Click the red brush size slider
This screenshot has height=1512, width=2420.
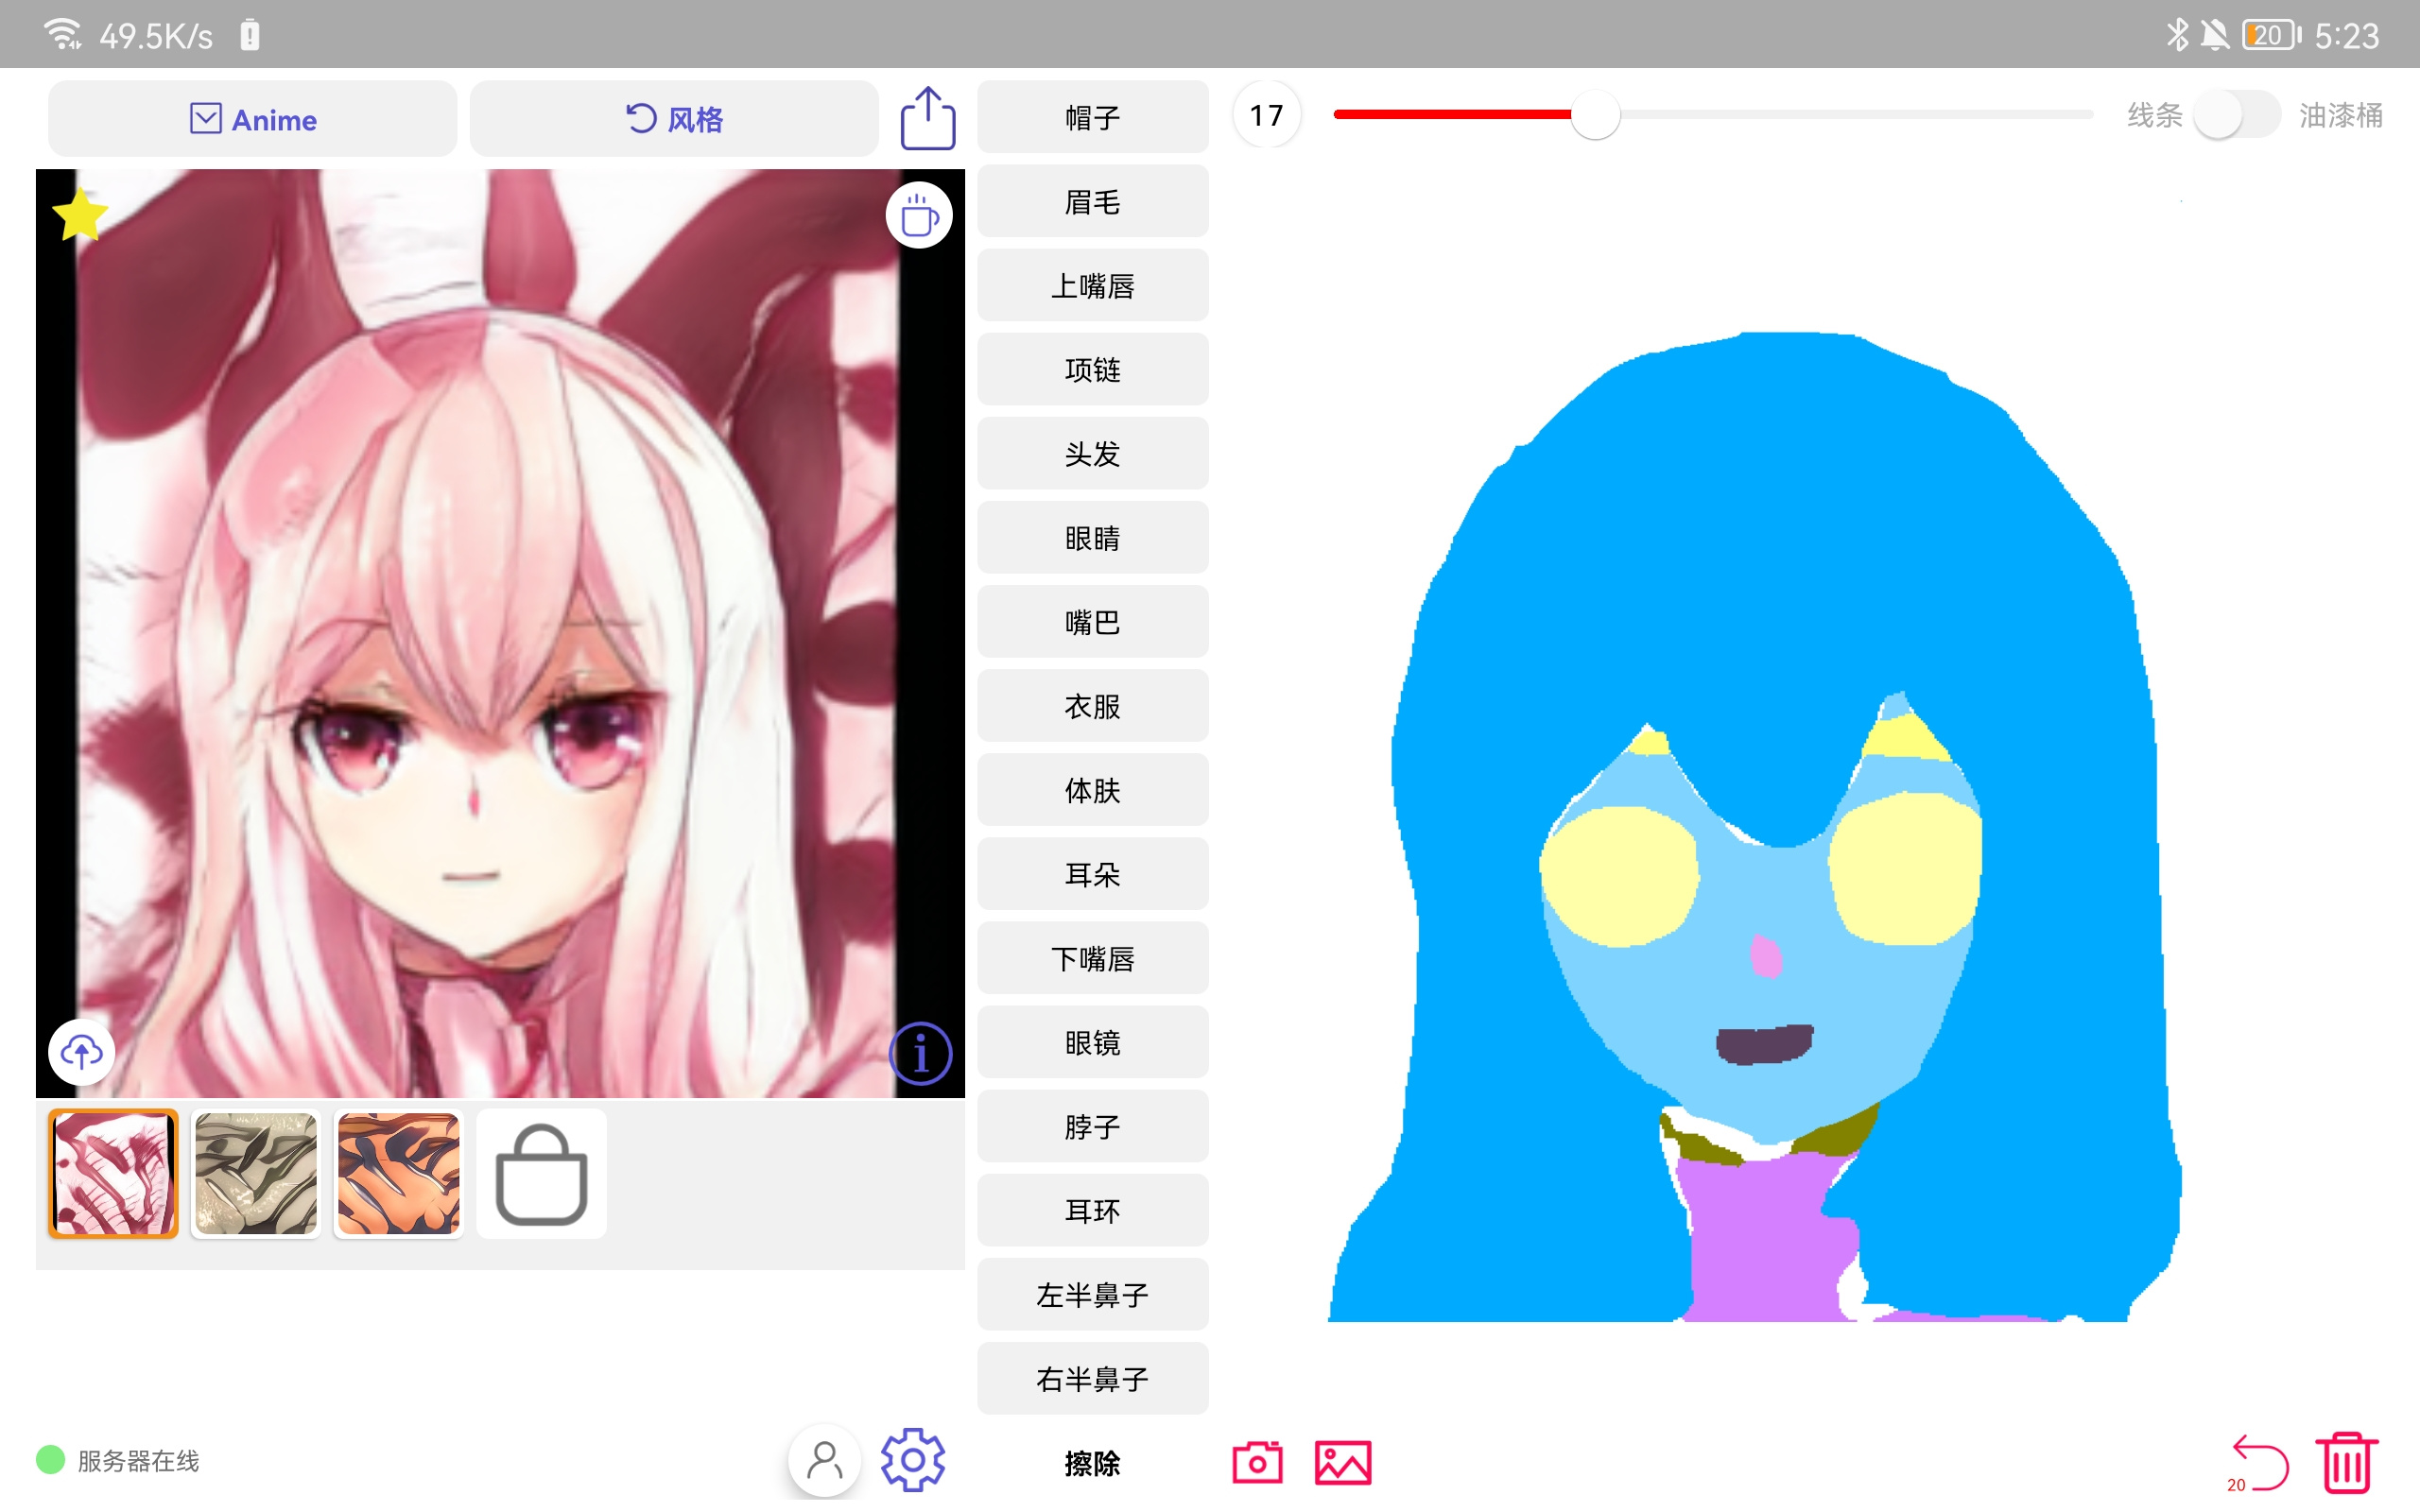coord(1713,115)
